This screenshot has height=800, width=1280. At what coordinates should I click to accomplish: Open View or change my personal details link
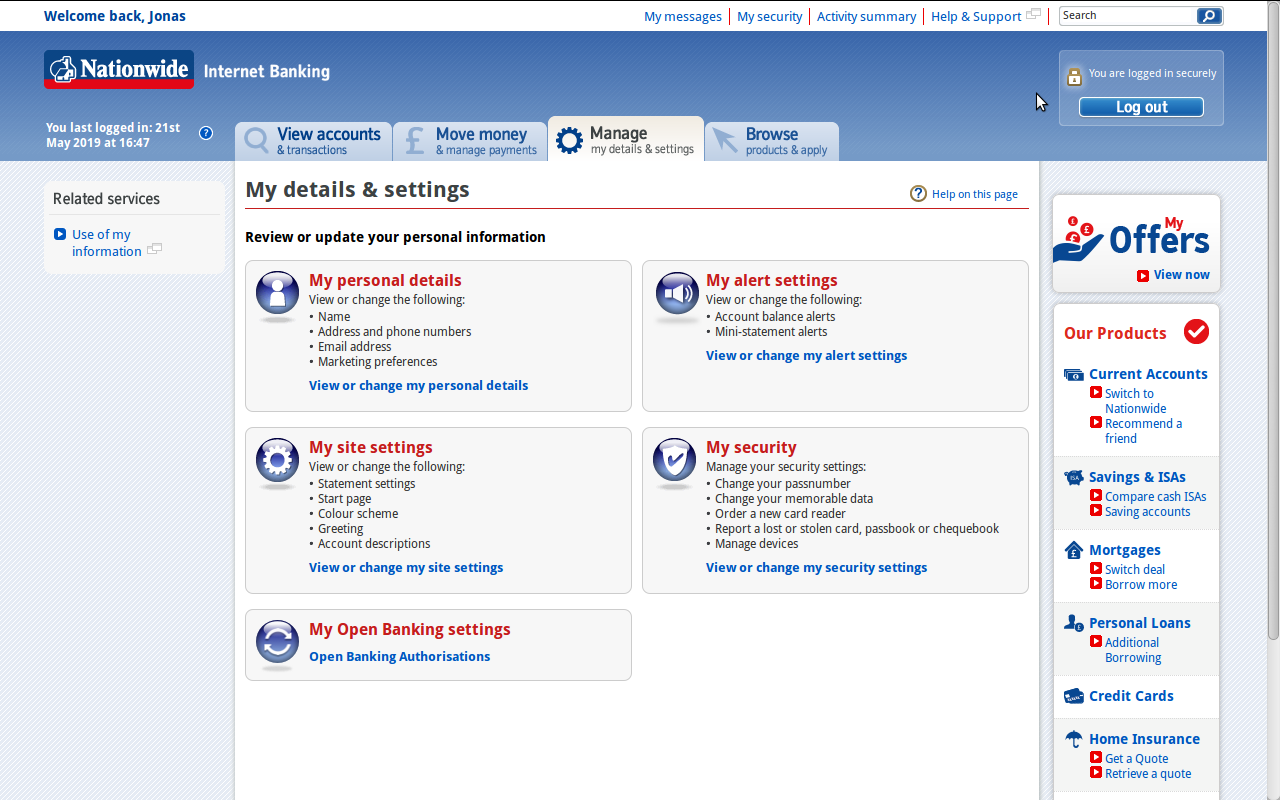[418, 385]
